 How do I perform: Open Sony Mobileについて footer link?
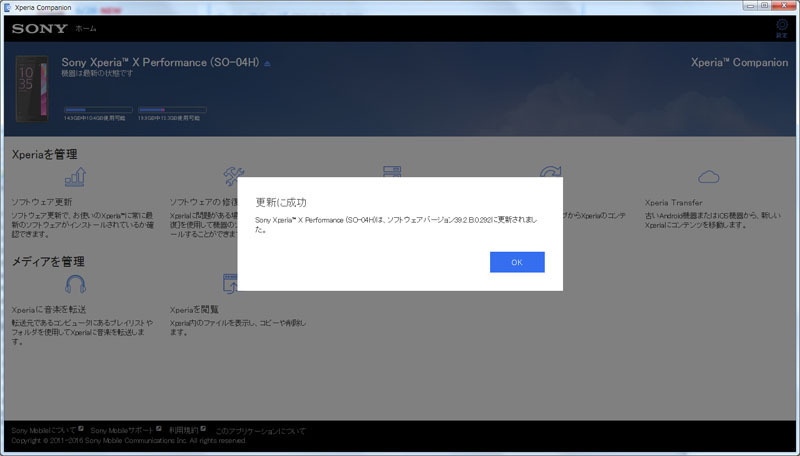[x=43, y=430]
